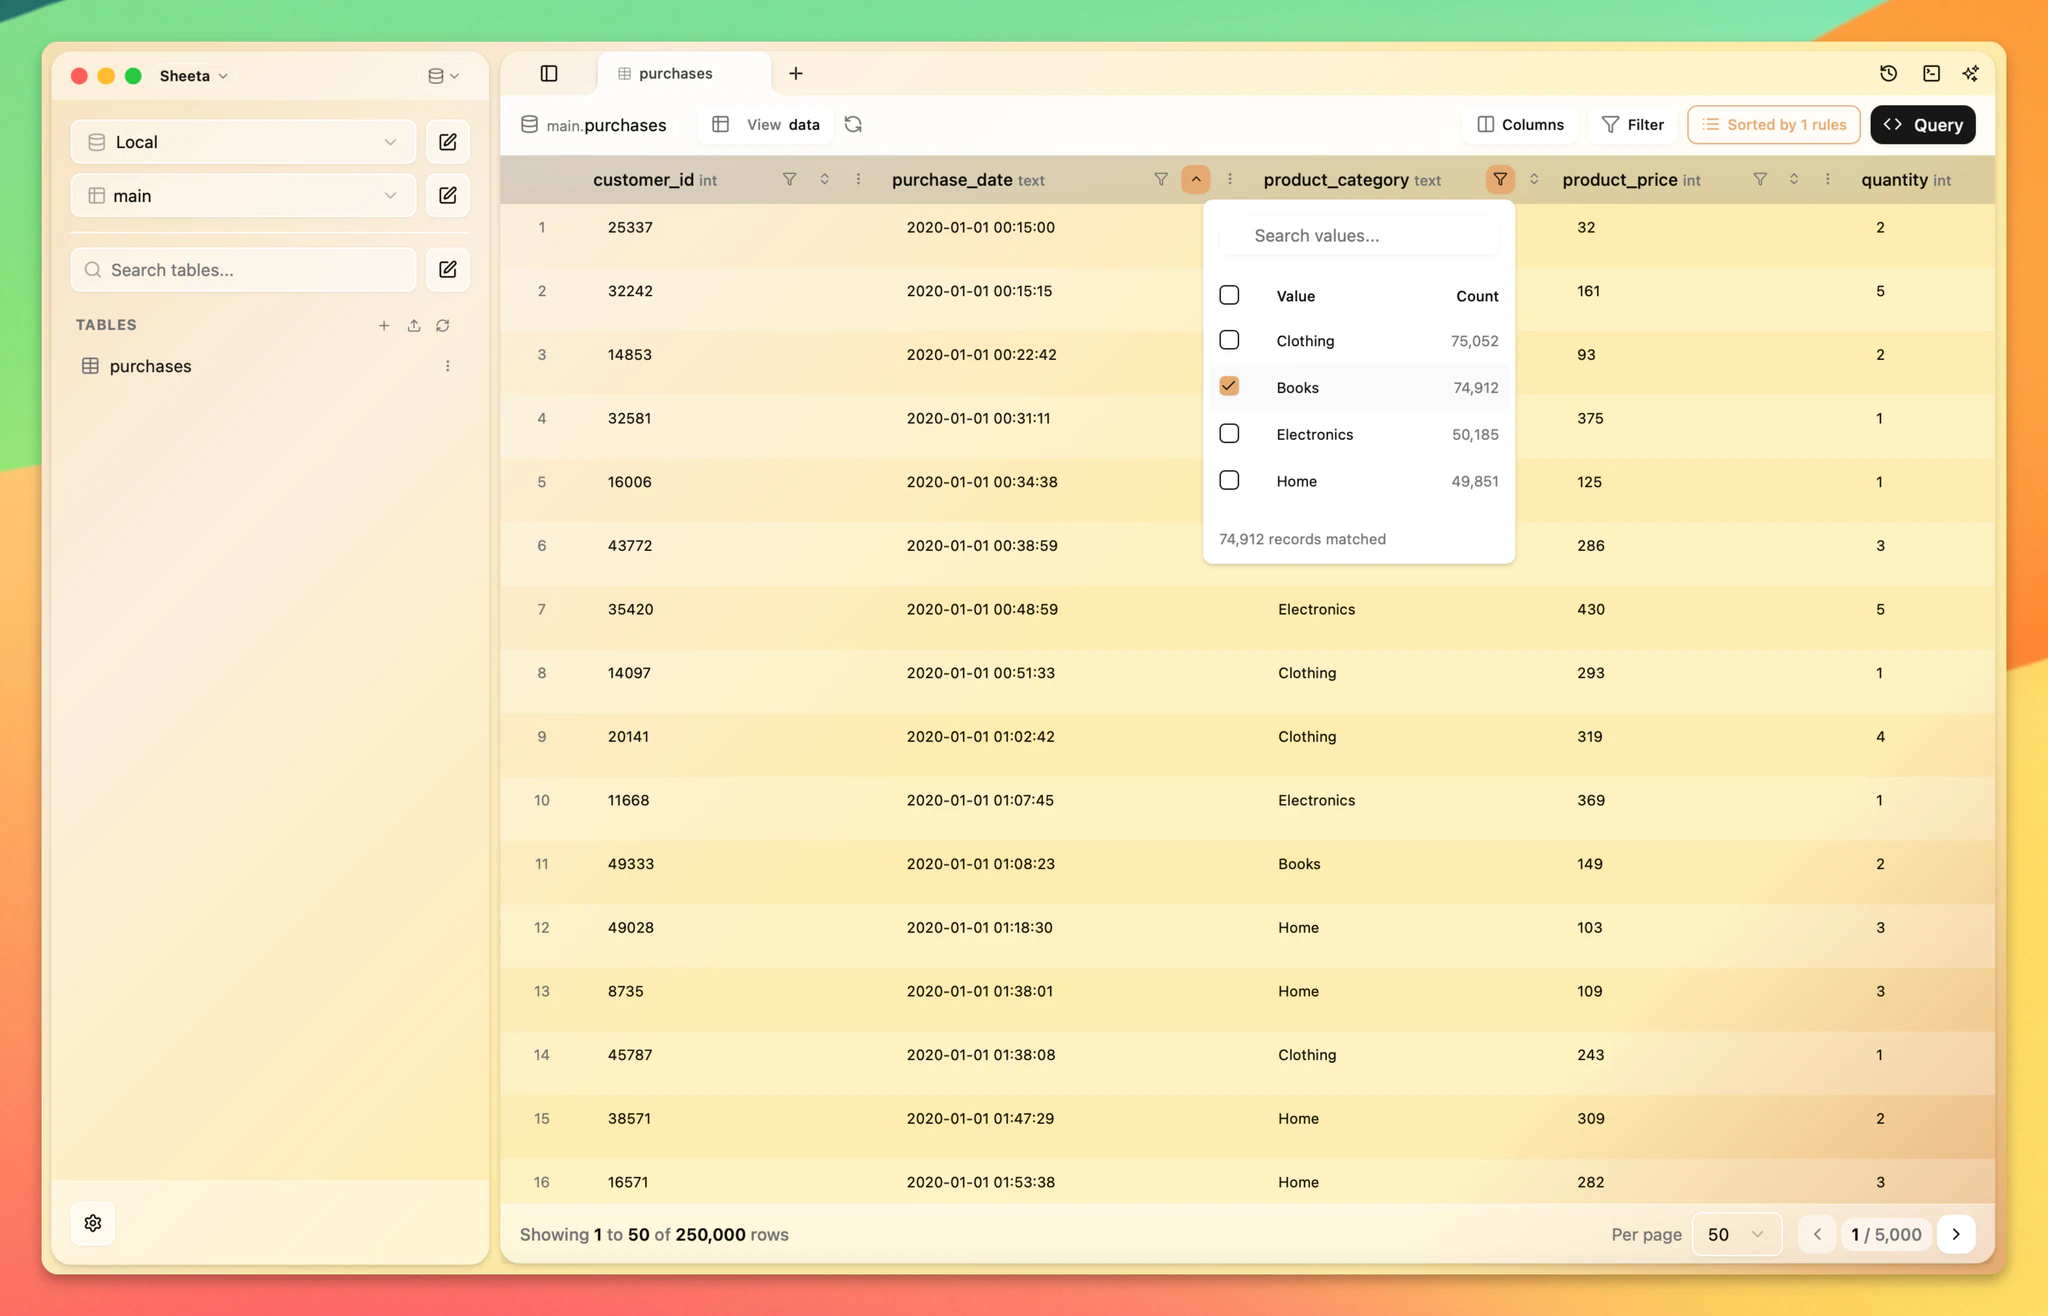Image resolution: width=2048 pixels, height=1316 pixels.
Task: Open purchase_date column options menu
Action: tap(1230, 179)
